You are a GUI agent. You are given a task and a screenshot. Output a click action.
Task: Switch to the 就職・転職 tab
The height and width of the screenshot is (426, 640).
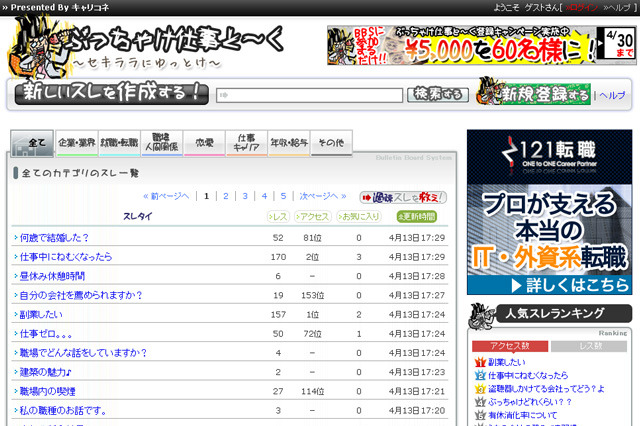point(119,143)
